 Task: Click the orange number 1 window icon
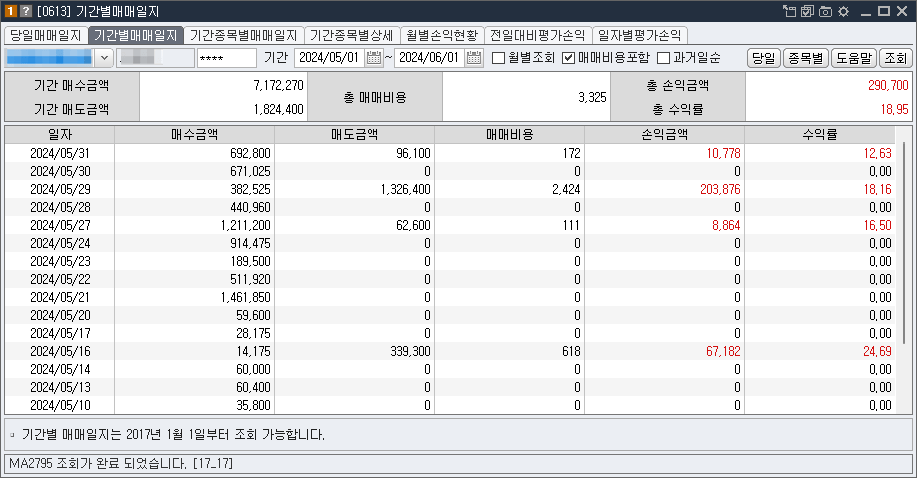(x=11, y=11)
